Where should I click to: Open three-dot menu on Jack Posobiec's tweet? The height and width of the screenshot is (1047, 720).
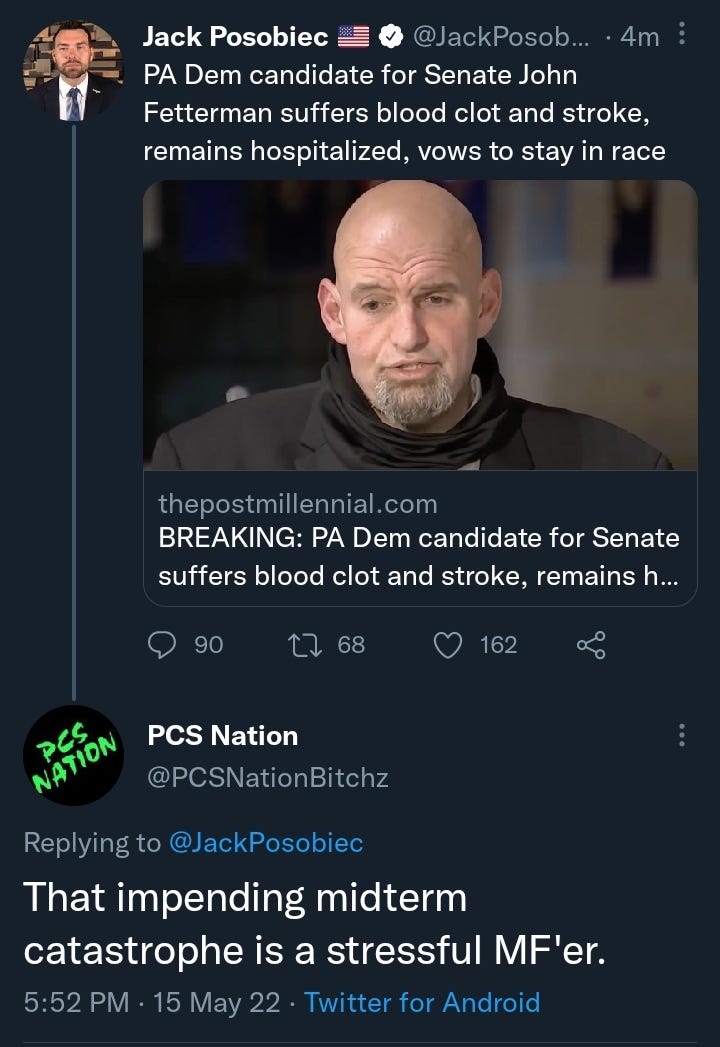pyautogui.click(x=681, y=33)
